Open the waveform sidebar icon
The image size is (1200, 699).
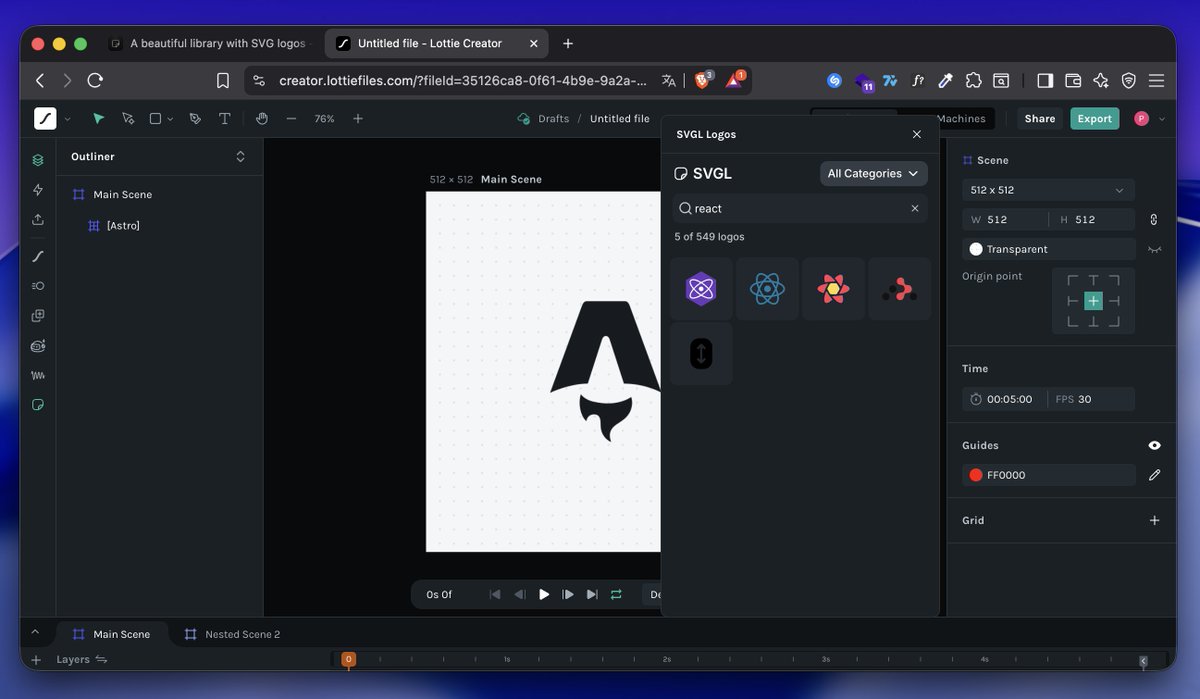(38, 376)
